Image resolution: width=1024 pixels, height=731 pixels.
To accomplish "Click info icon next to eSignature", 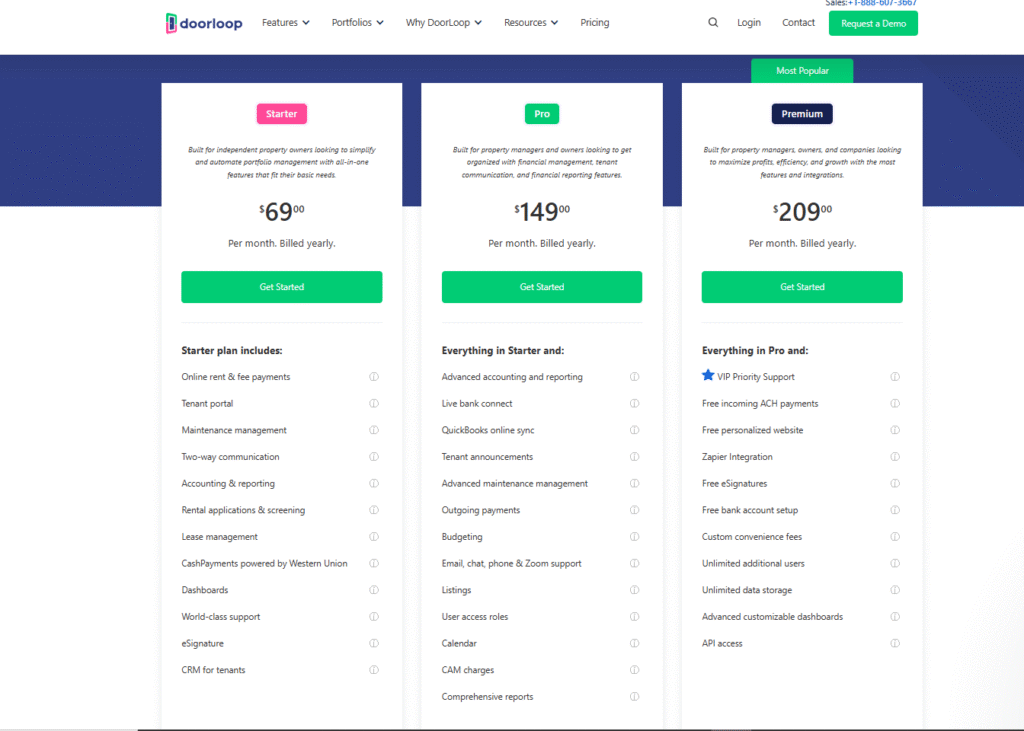I will pos(374,644).
